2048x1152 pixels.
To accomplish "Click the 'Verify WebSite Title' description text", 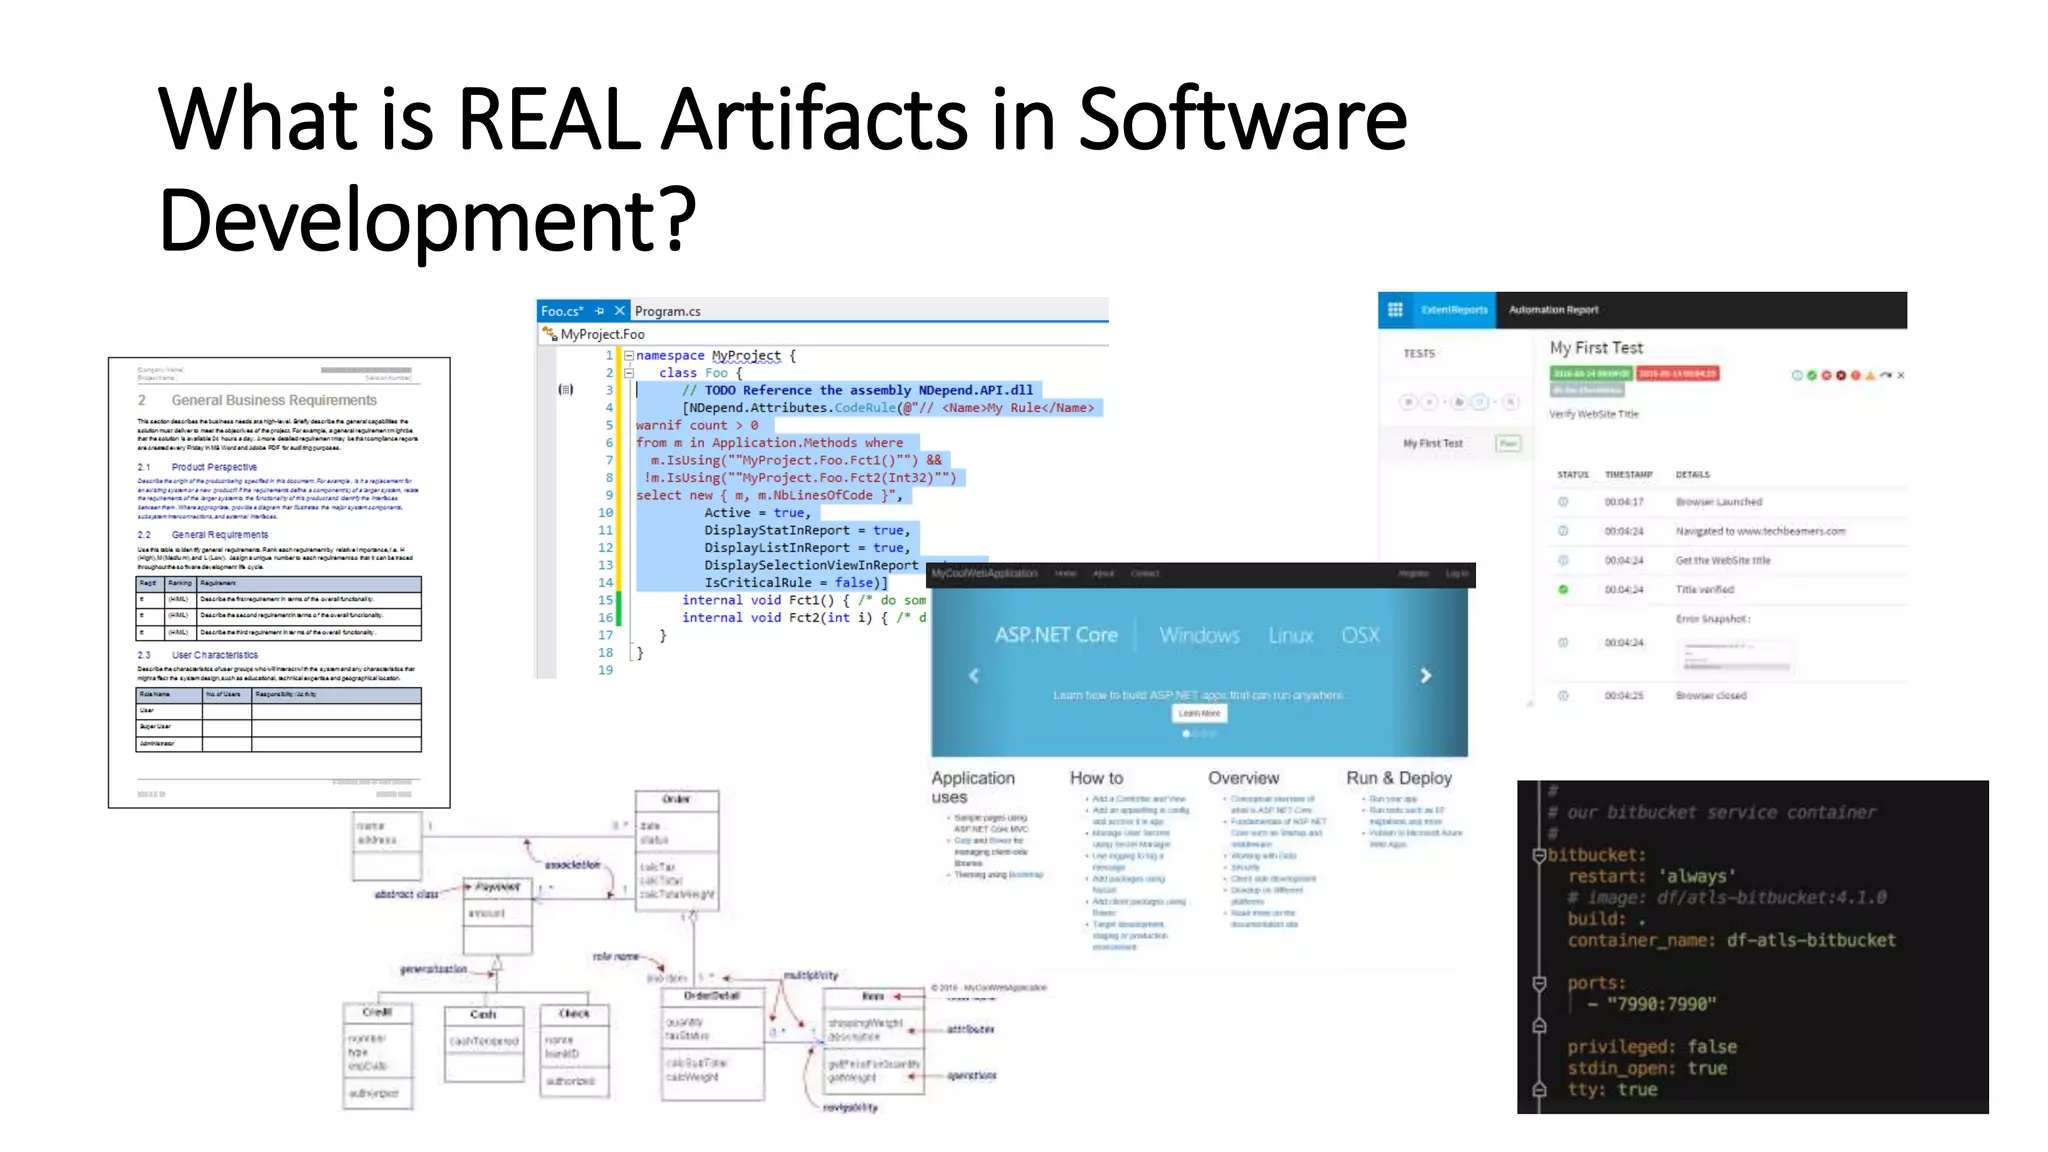I will coord(1594,414).
